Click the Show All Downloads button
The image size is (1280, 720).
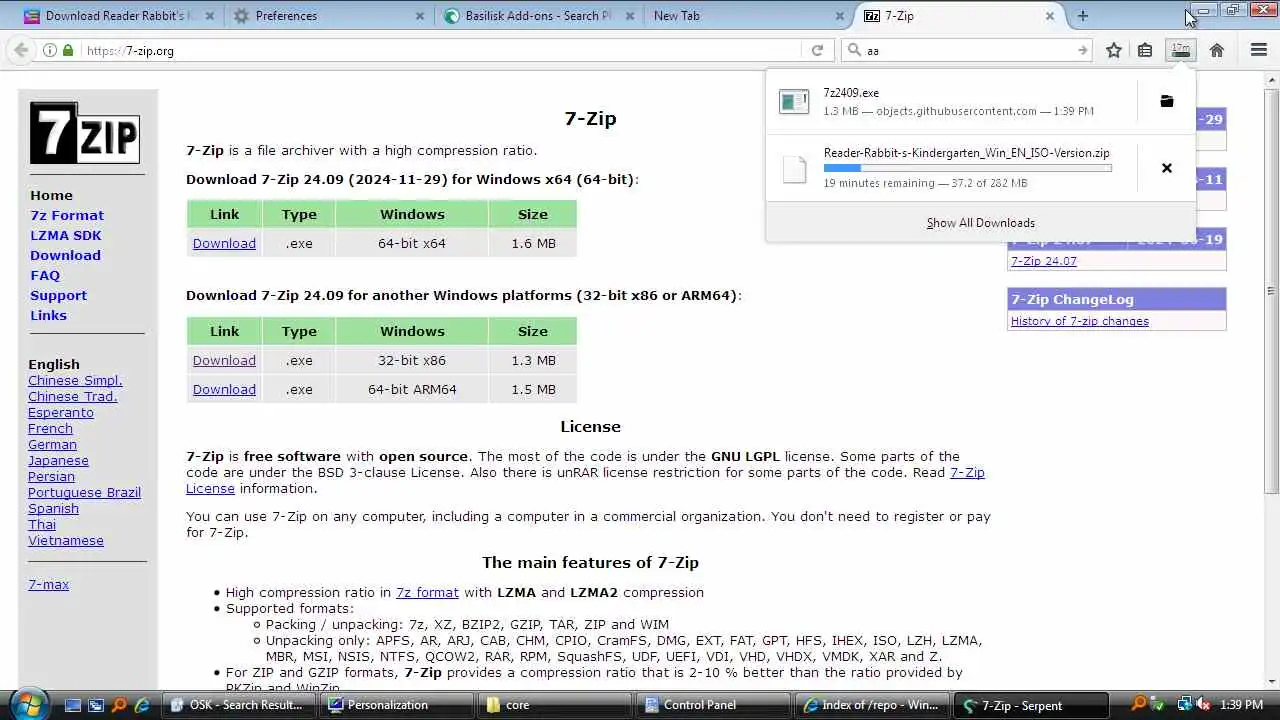tap(980, 223)
